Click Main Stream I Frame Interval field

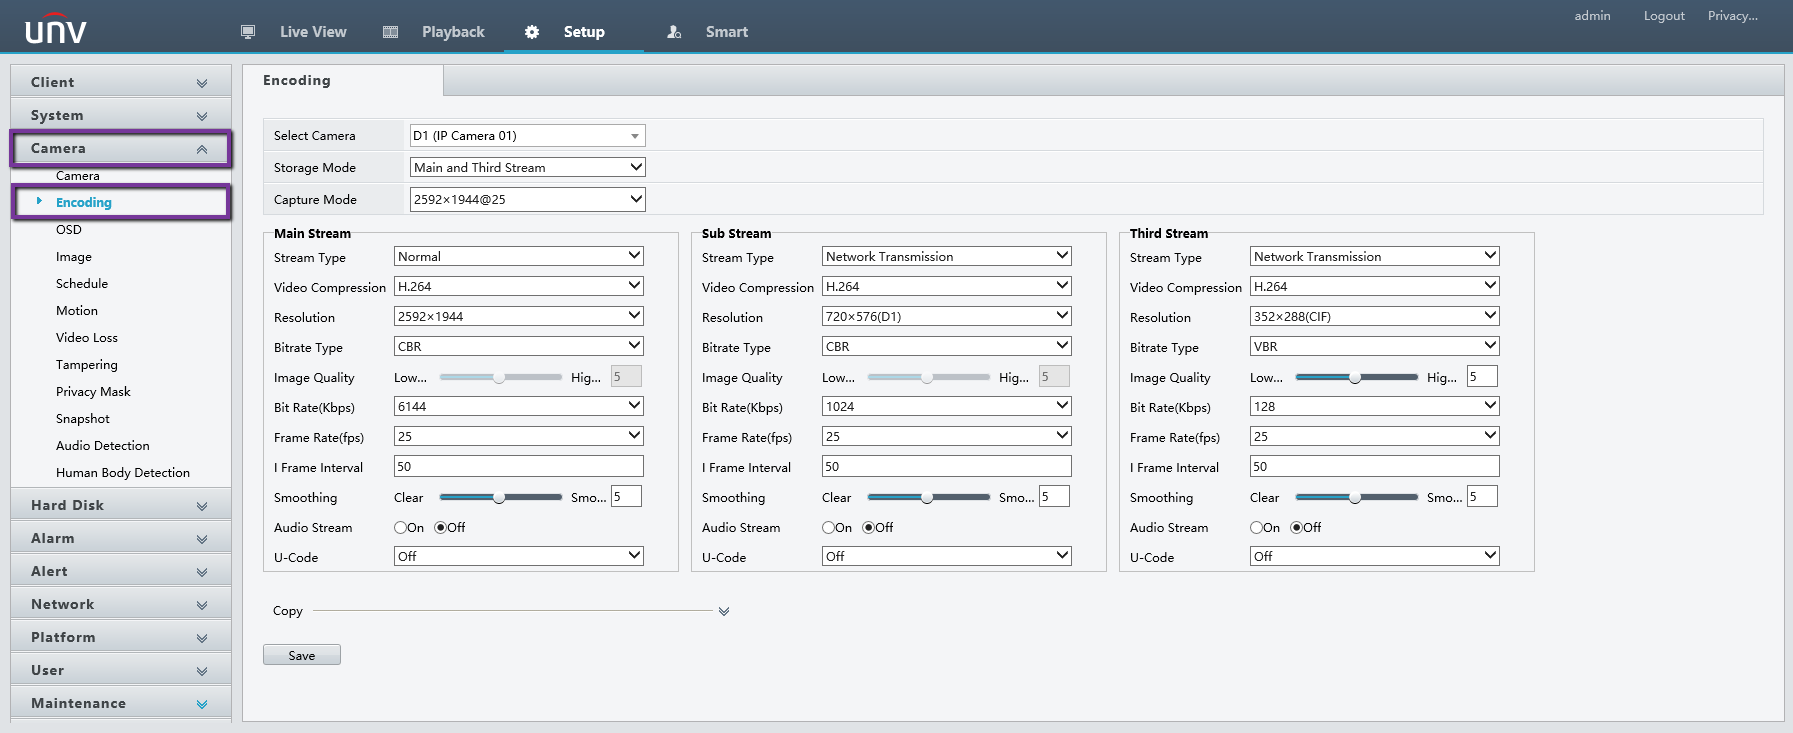point(518,467)
